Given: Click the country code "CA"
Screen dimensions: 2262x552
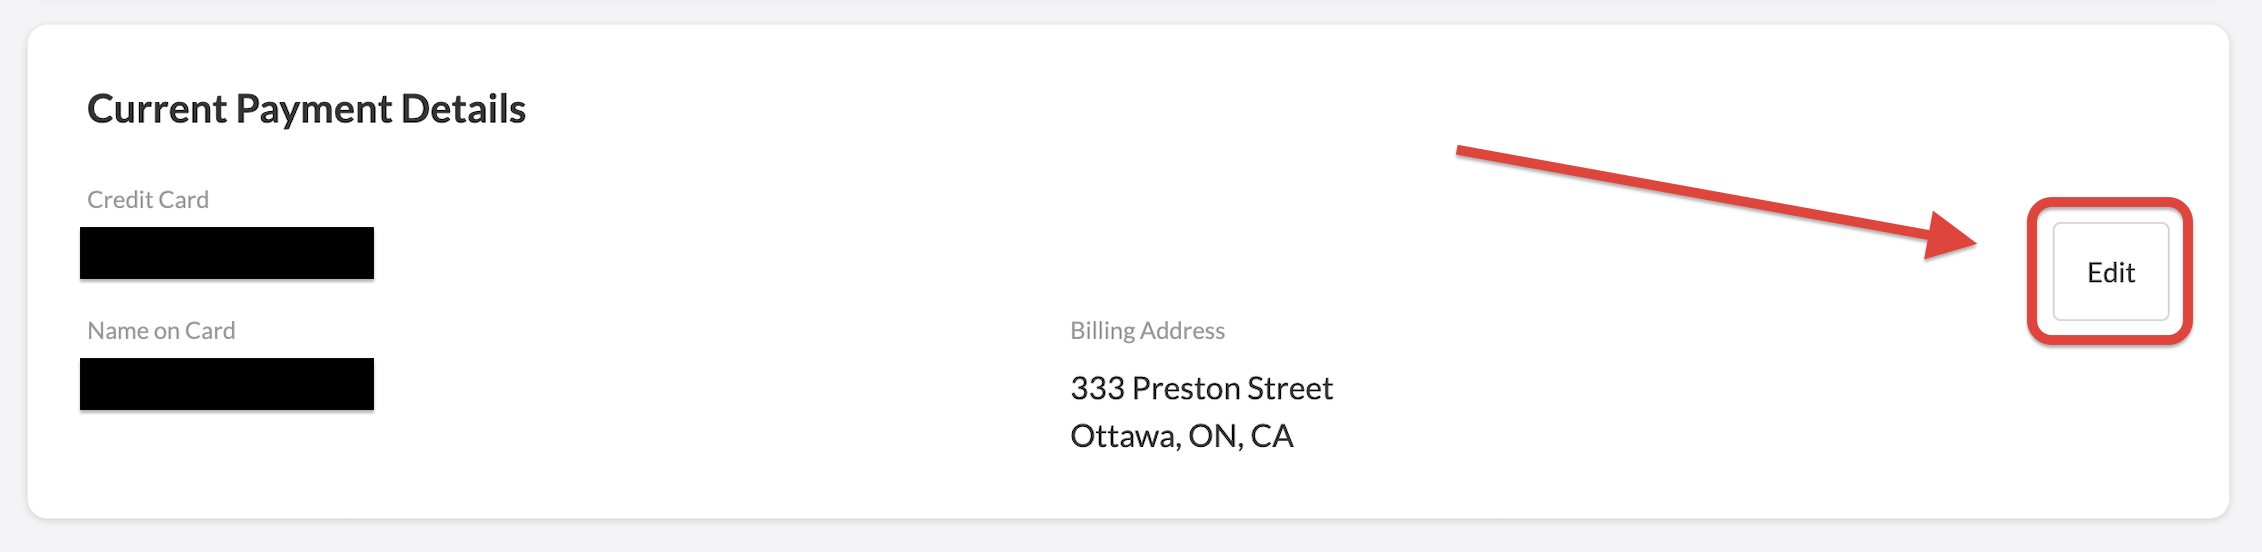Looking at the screenshot, I should 1272,436.
